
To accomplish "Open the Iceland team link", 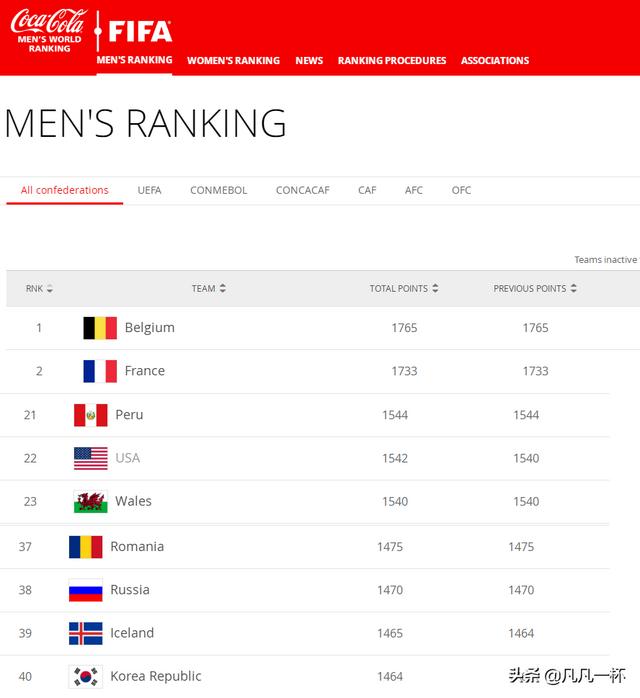I will [x=132, y=633].
